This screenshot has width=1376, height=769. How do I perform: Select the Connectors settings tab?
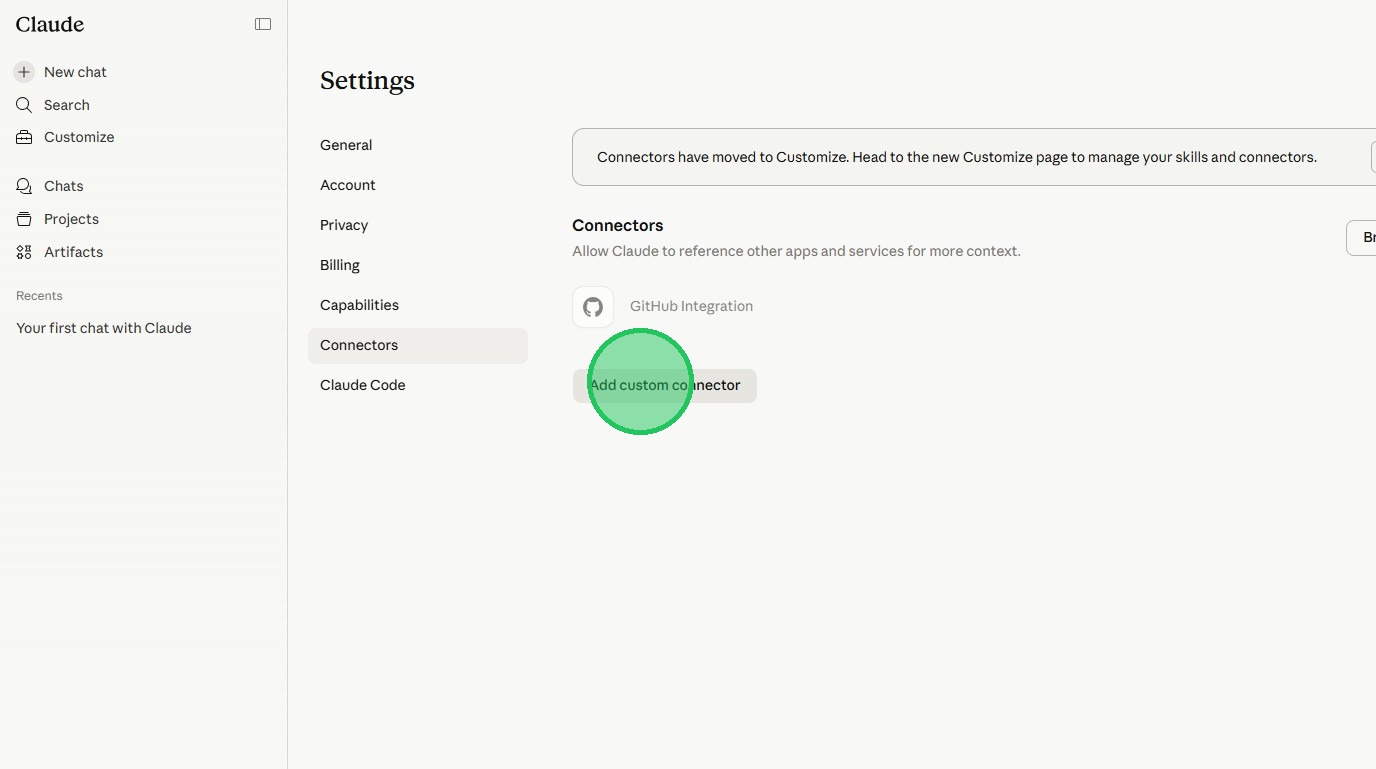click(x=418, y=345)
